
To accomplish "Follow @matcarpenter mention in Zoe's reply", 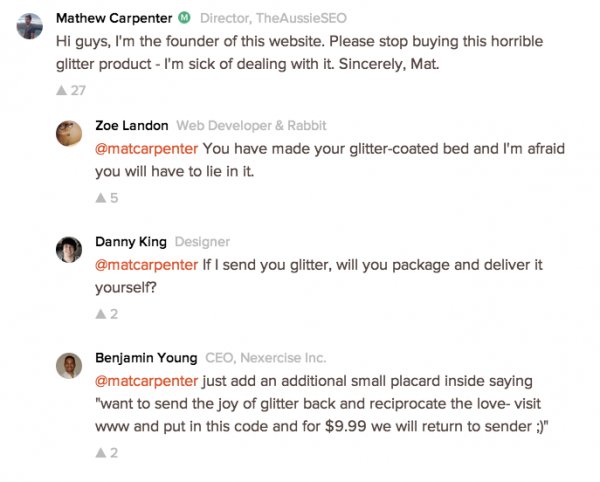I will 147,148.
